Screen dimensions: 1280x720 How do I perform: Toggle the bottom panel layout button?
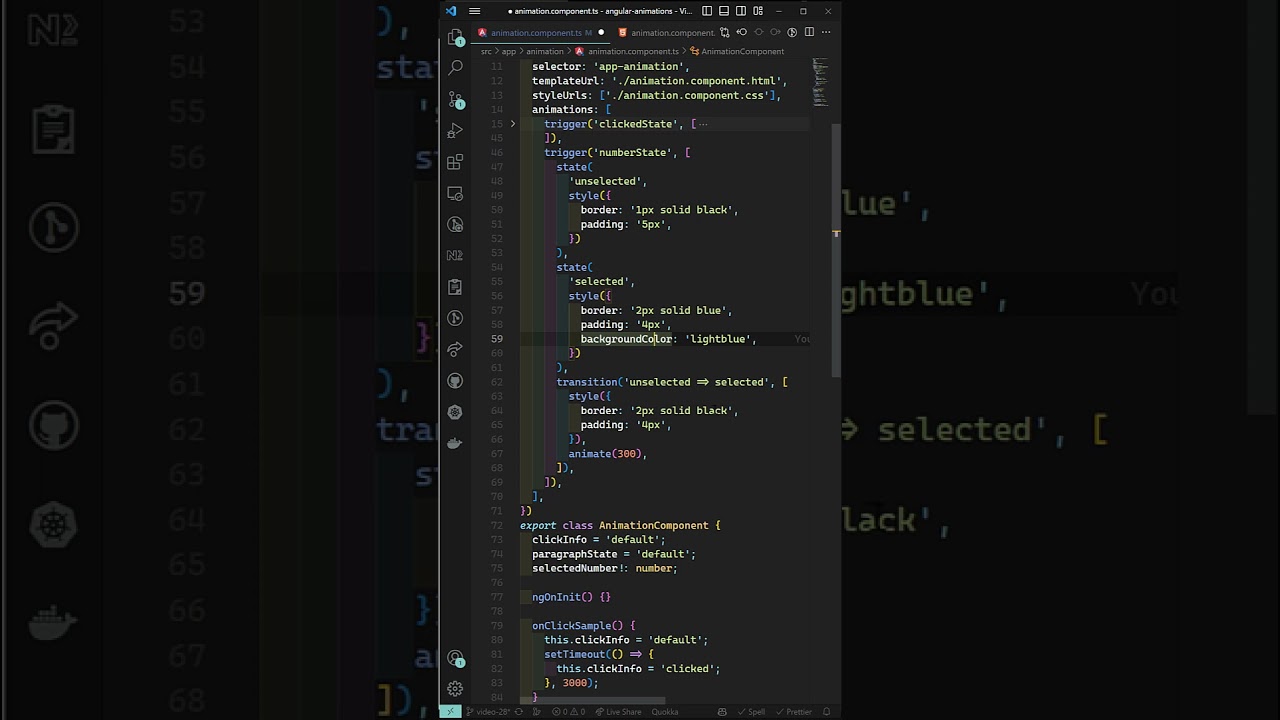pyautogui.click(x=724, y=11)
